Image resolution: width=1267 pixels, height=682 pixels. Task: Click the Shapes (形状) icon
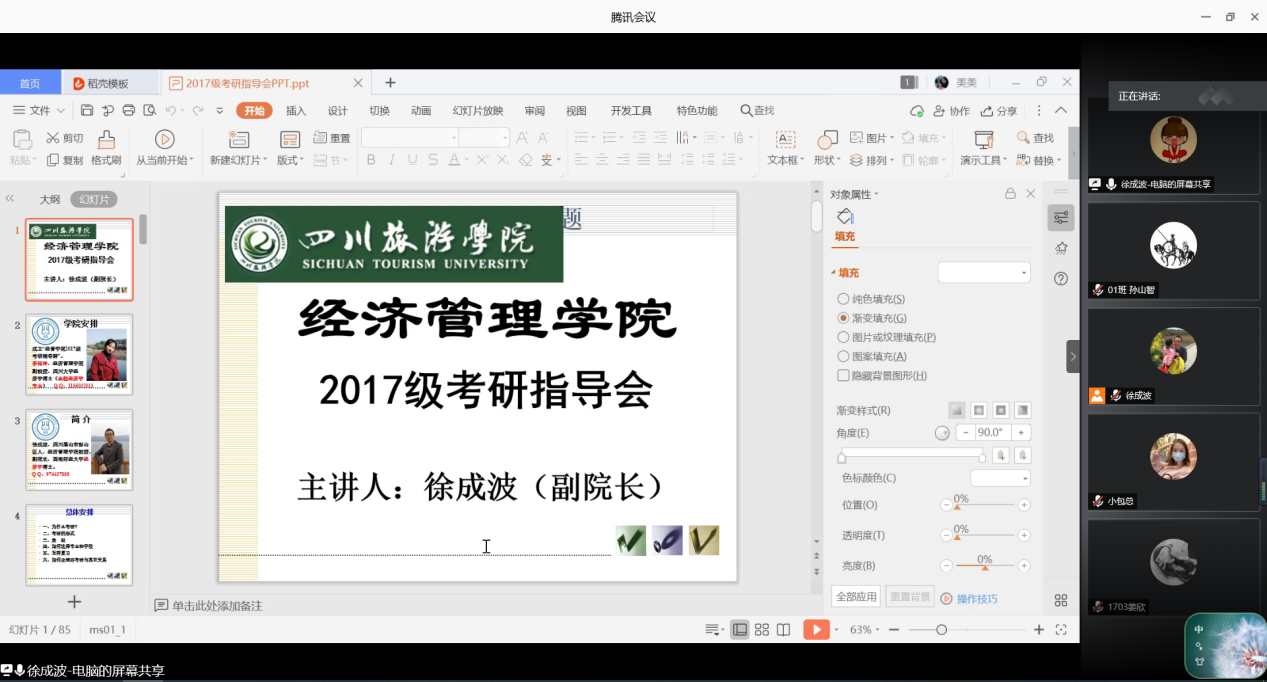828,140
